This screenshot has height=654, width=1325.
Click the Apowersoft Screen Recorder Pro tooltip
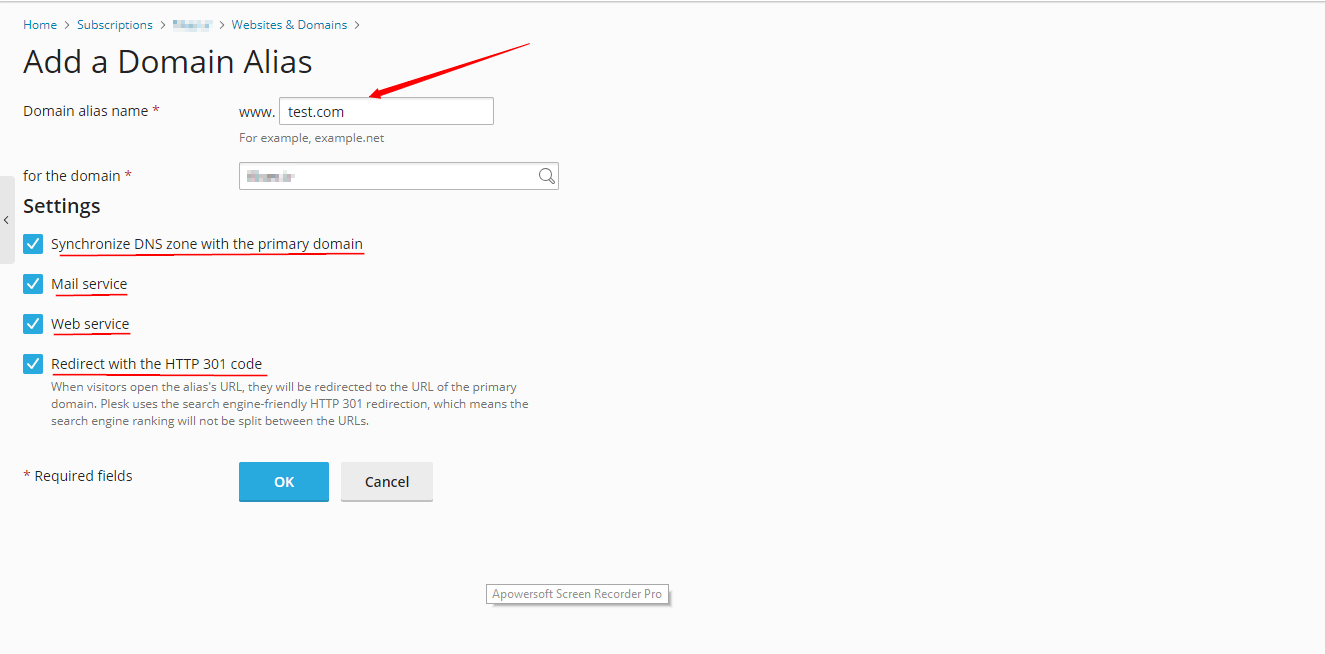pyautogui.click(x=578, y=594)
